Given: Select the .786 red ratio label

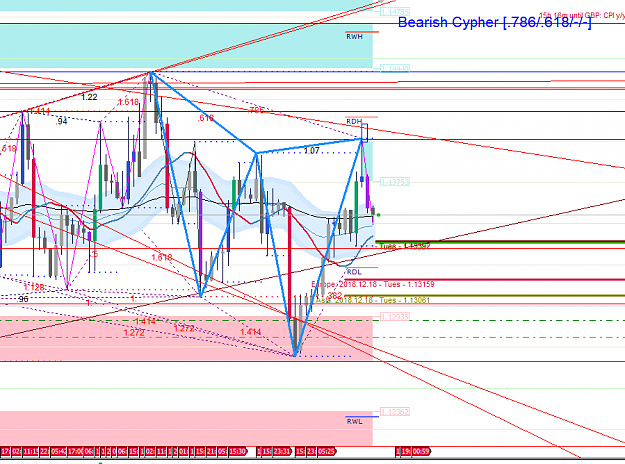Looking at the screenshot, I should pyautogui.click(x=256, y=110).
